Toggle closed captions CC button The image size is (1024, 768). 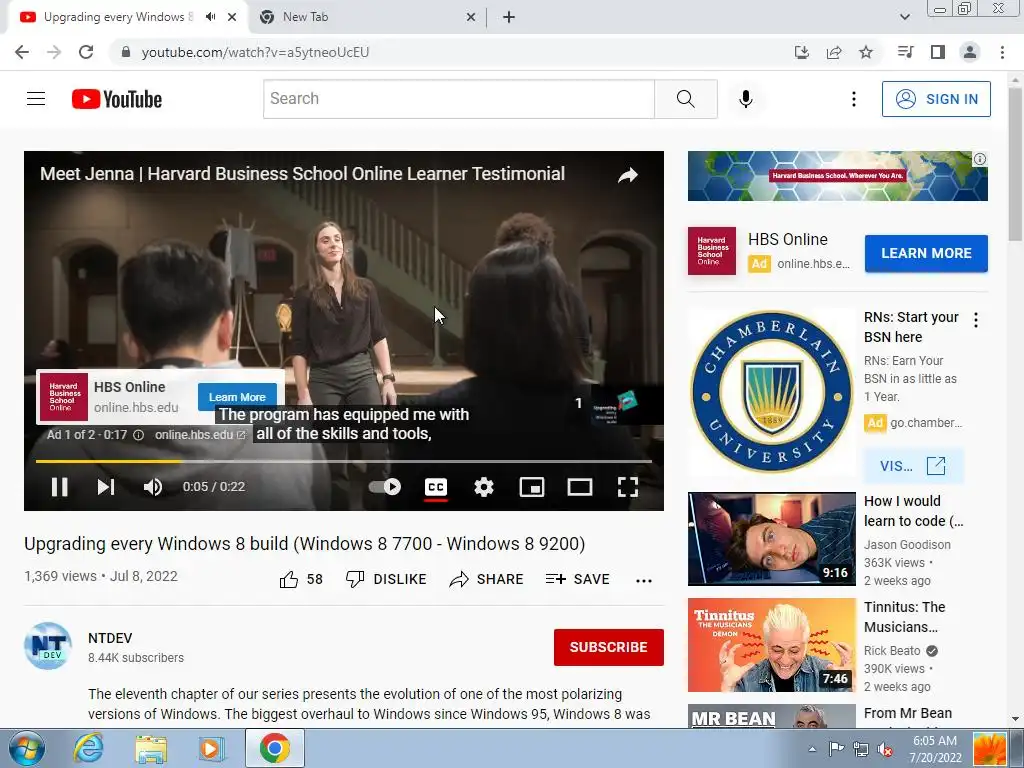(x=436, y=487)
